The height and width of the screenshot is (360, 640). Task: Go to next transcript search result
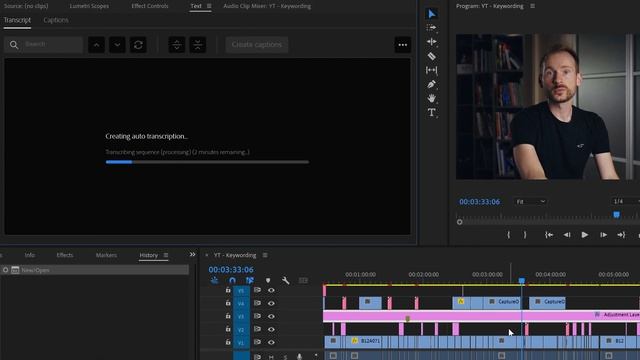click(x=117, y=45)
